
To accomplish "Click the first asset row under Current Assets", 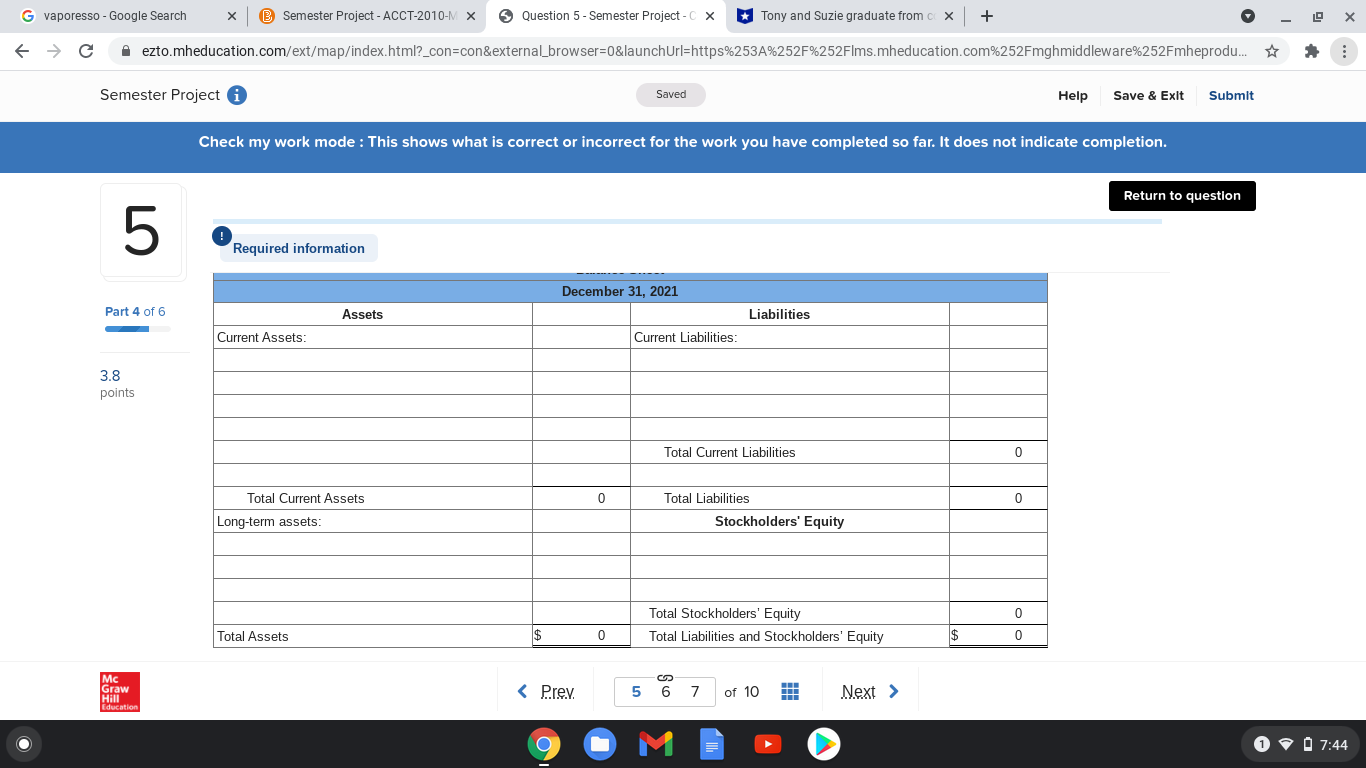I will (x=372, y=360).
